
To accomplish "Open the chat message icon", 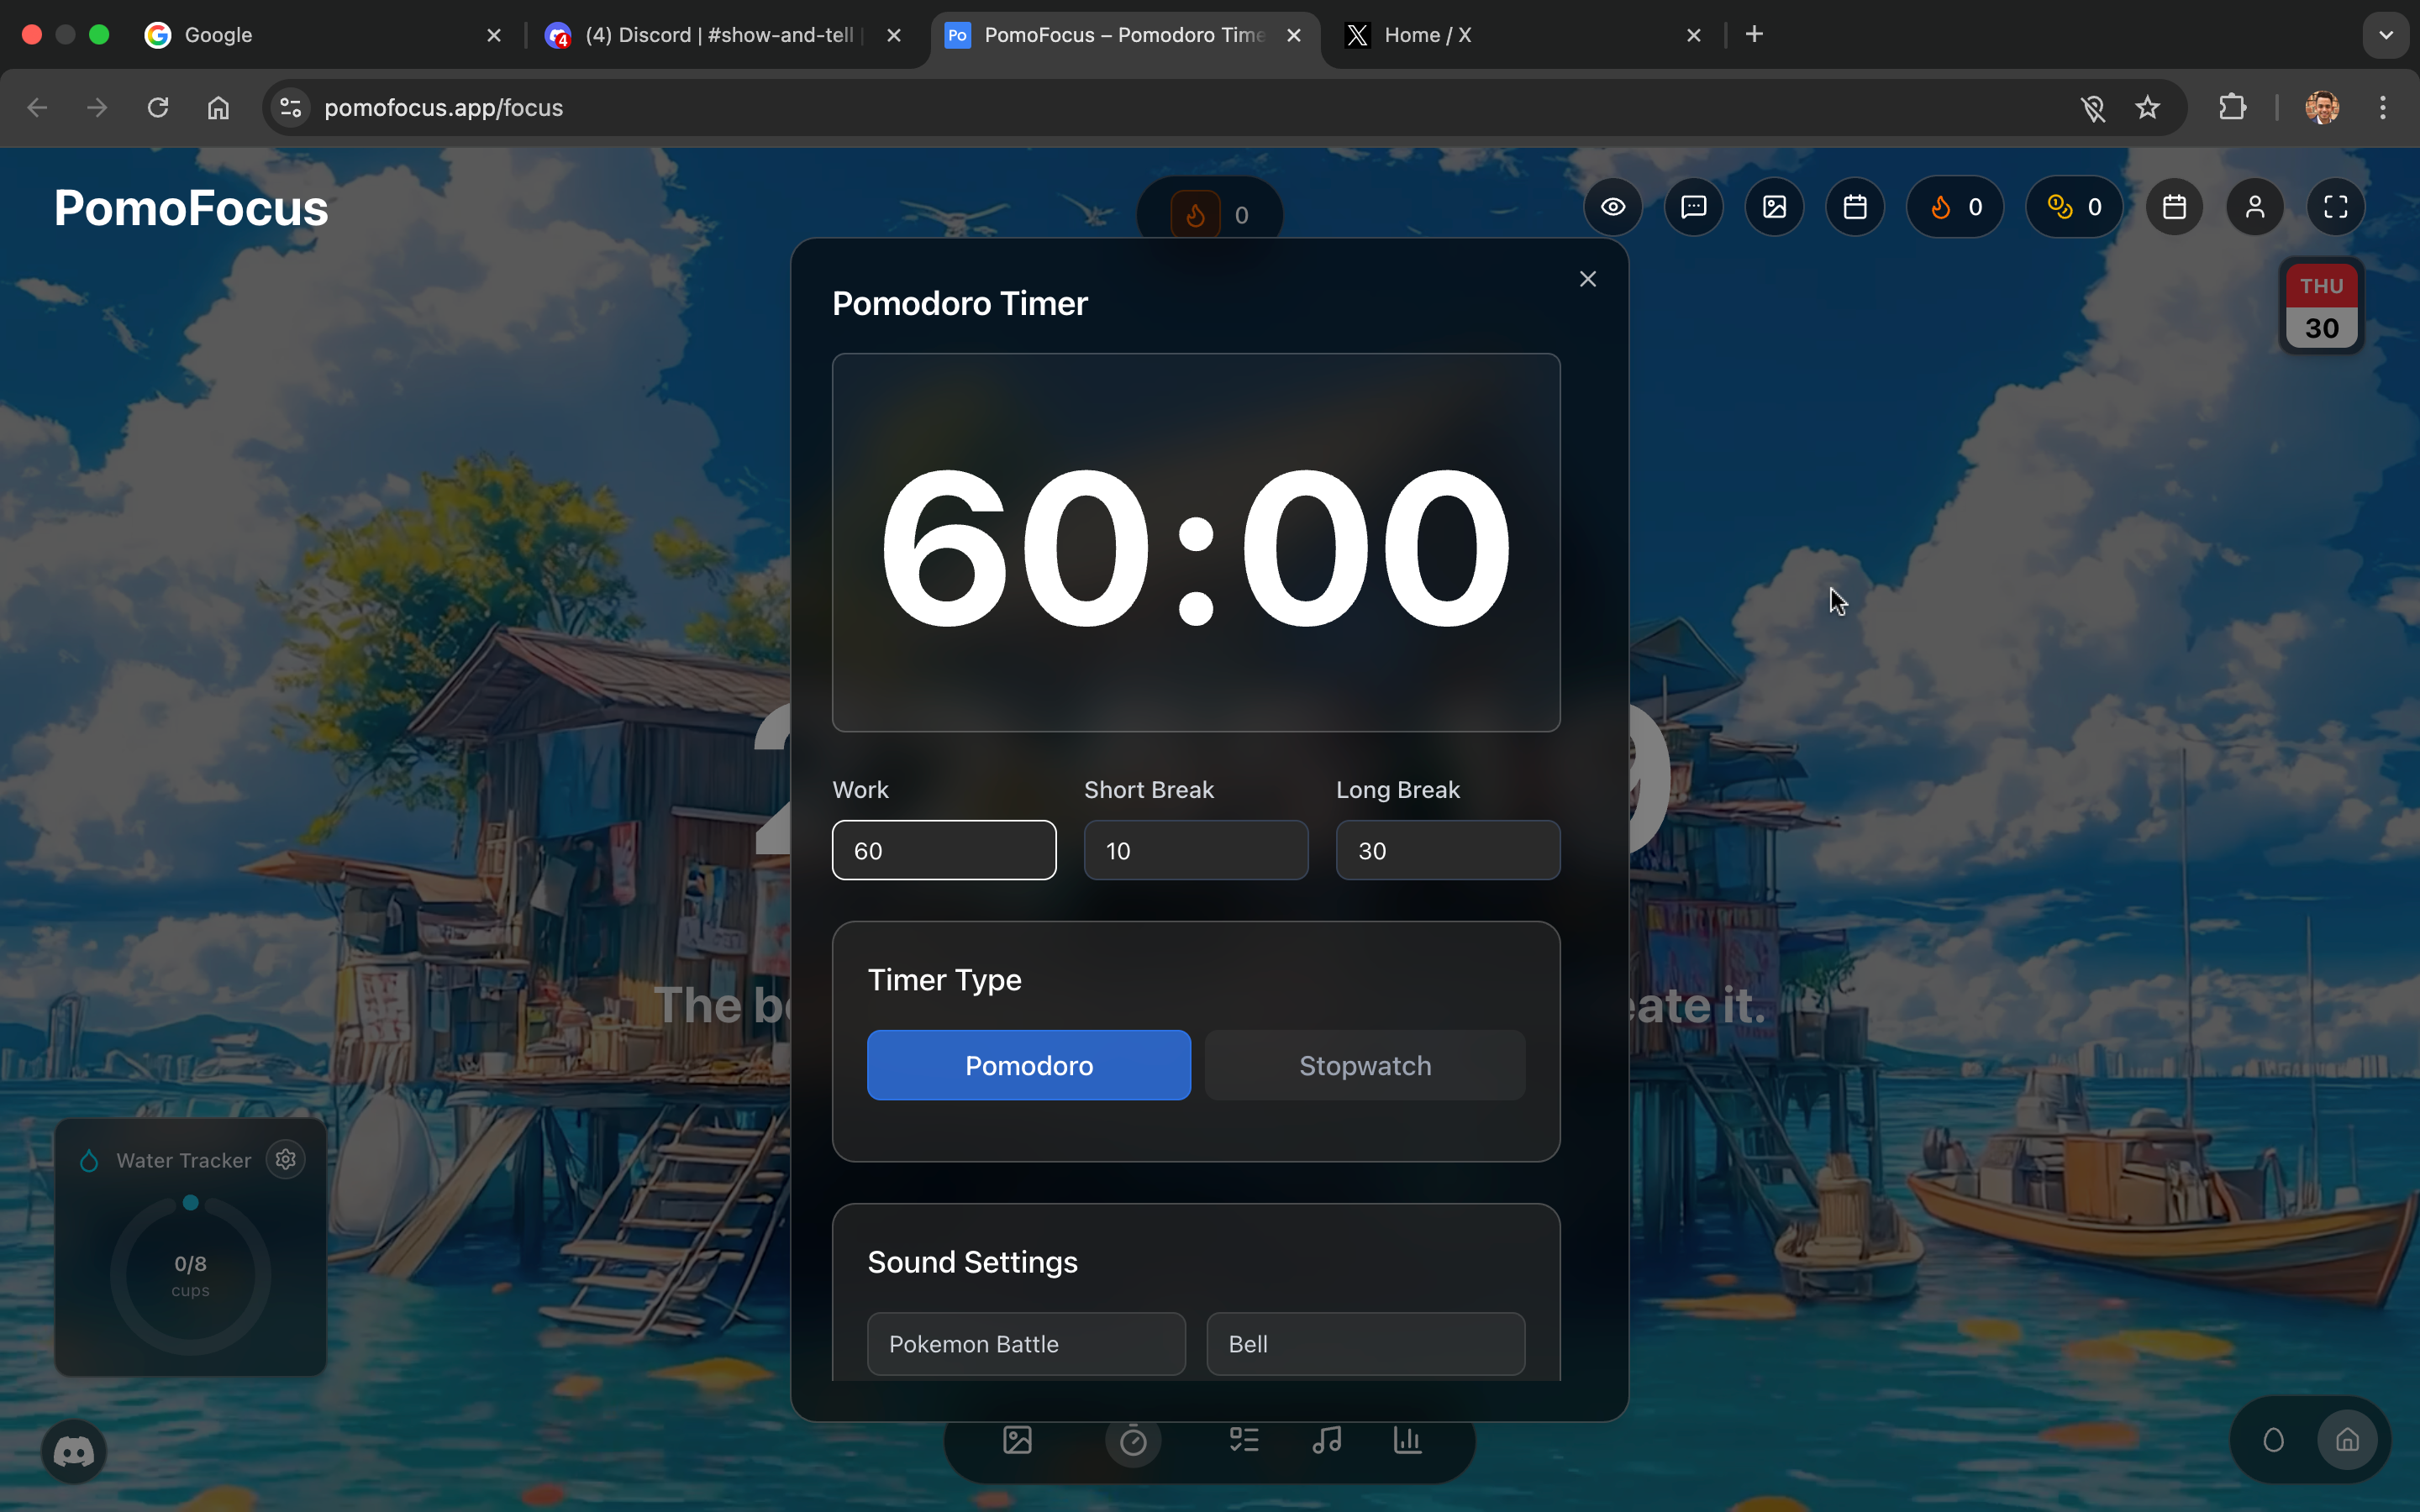I will (1693, 207).
